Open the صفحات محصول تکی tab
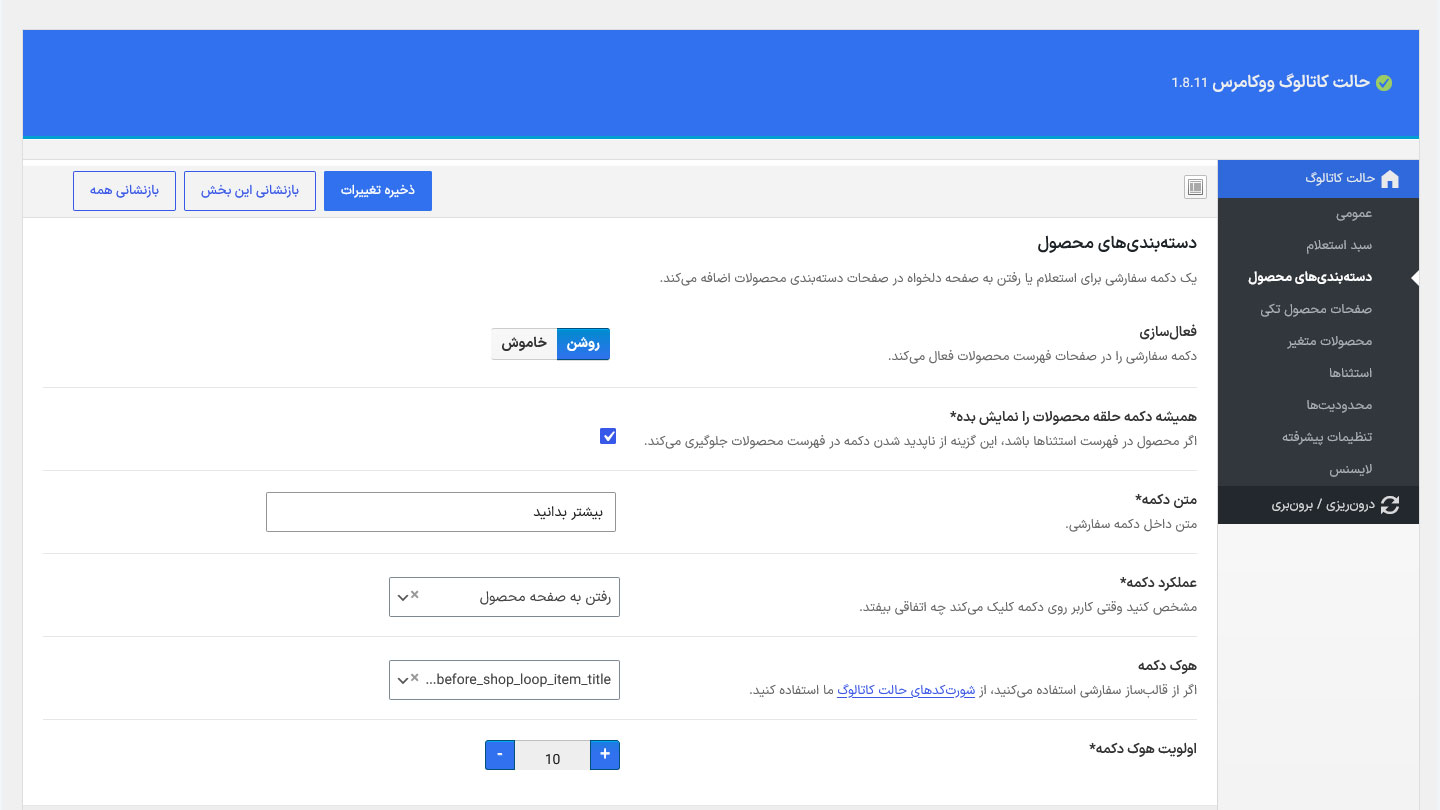This screenshot has height=810, width=1440. 1316,310
